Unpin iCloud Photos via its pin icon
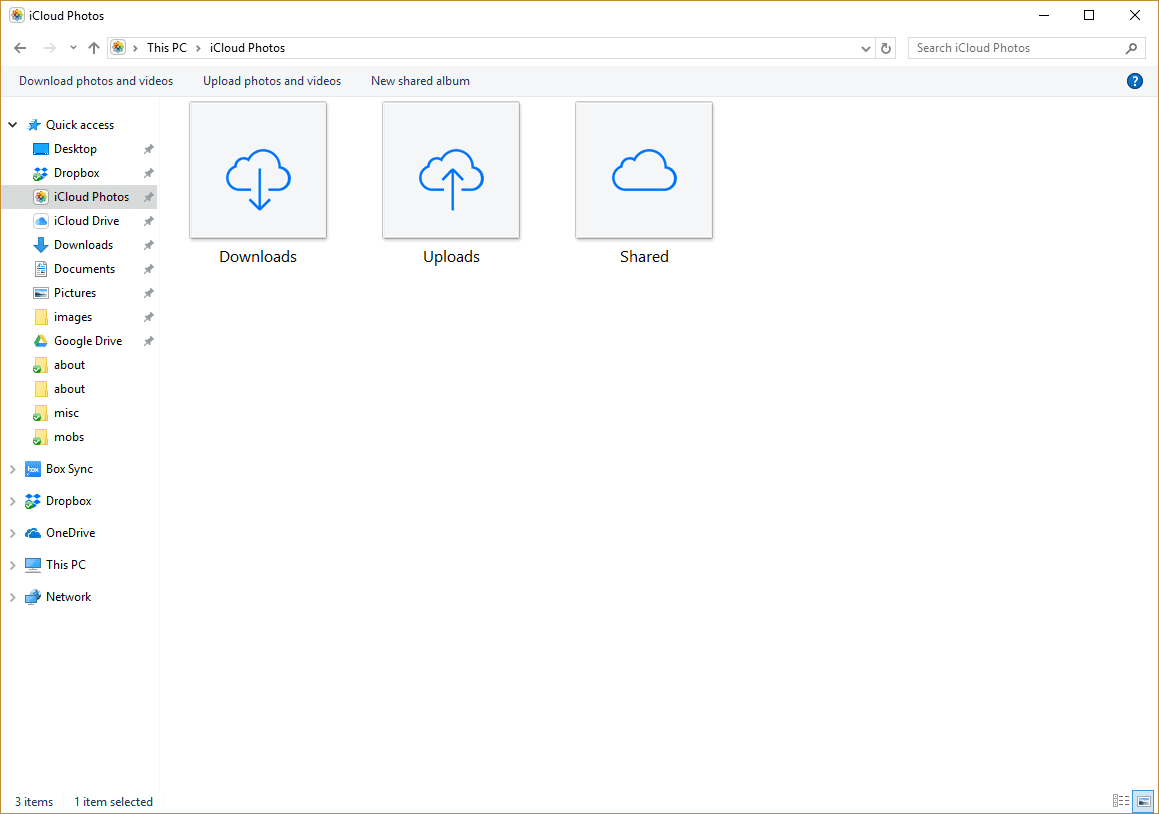The image size is (1159, 814). [x=148, y=197]
